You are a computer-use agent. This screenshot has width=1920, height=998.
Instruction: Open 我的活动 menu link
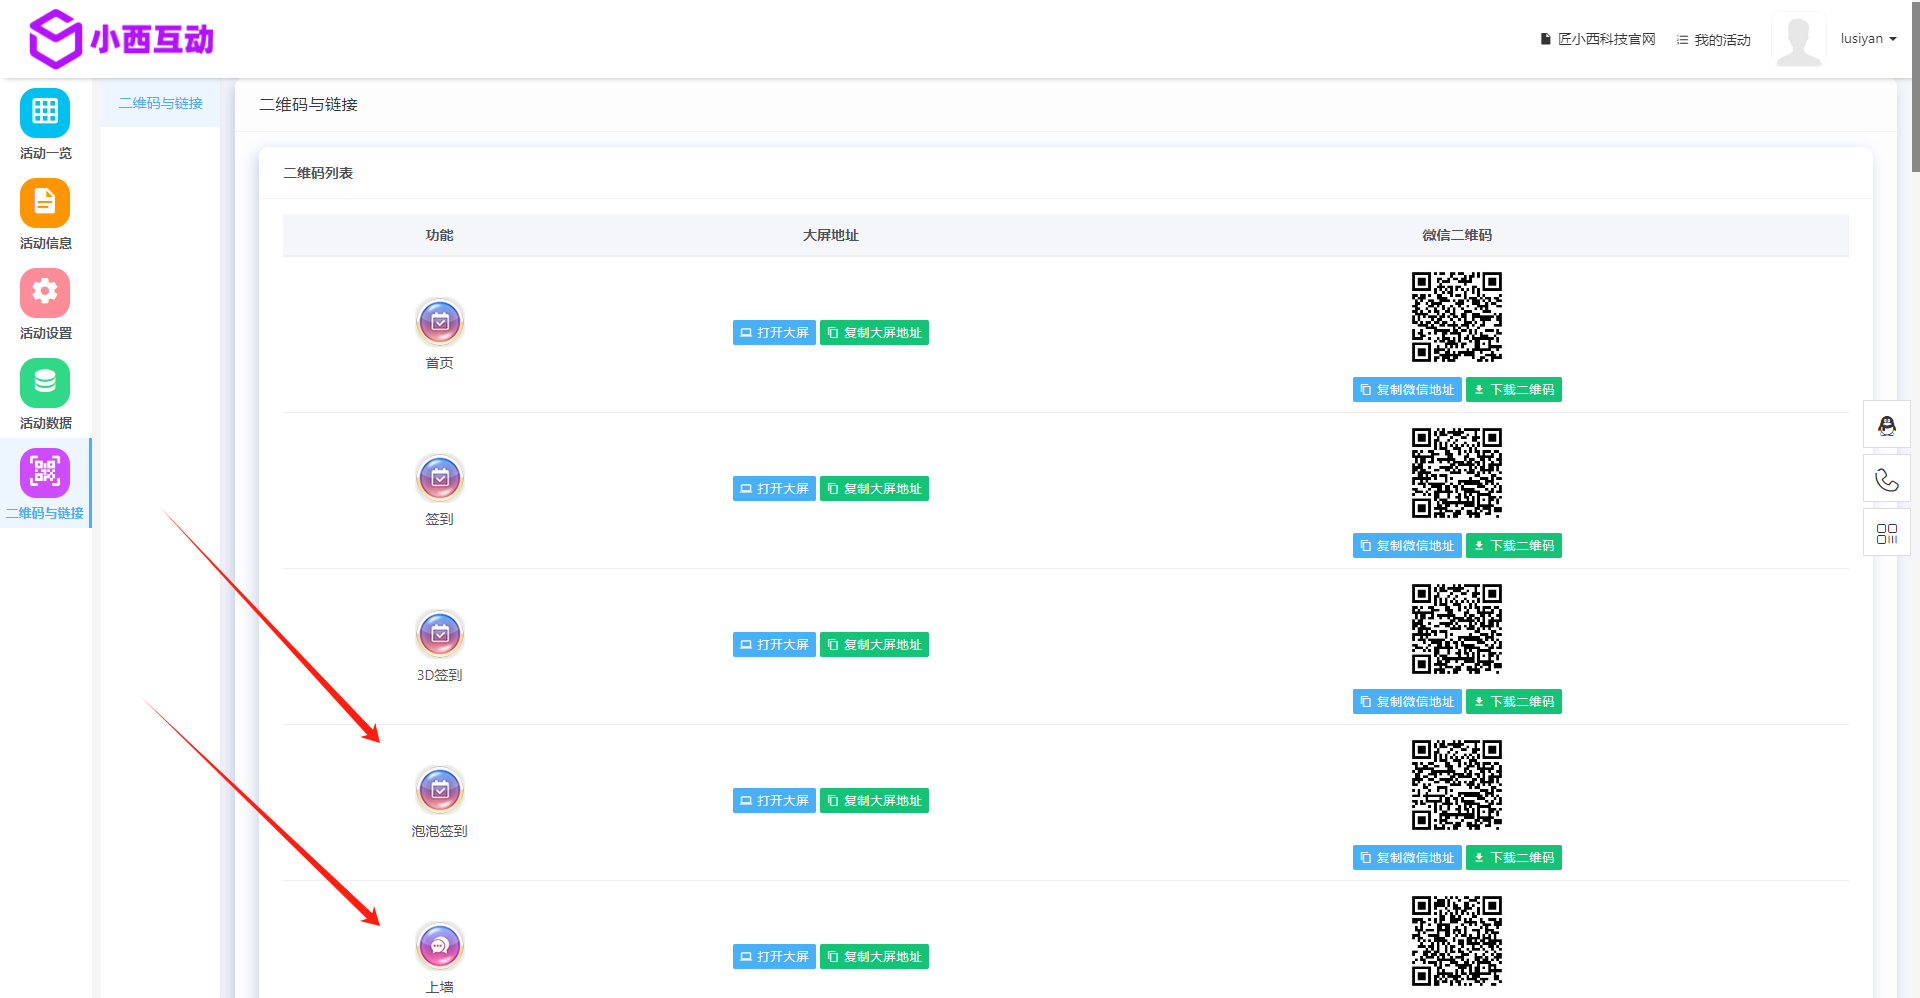pyautogui.click(x=1714, y=40)
